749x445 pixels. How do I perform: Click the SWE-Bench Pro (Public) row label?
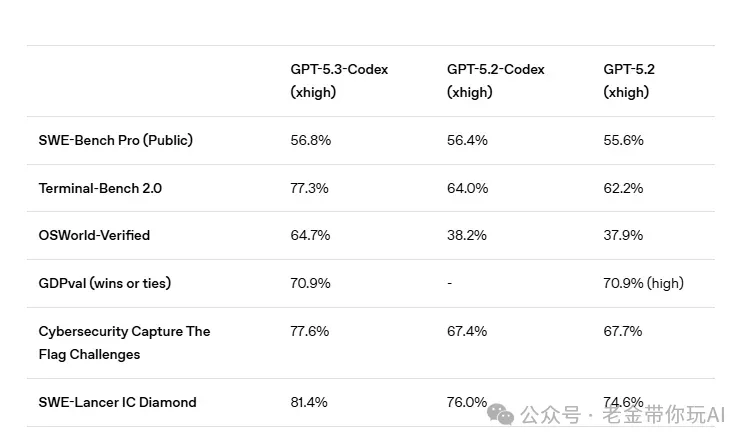[x=116, y=140]
